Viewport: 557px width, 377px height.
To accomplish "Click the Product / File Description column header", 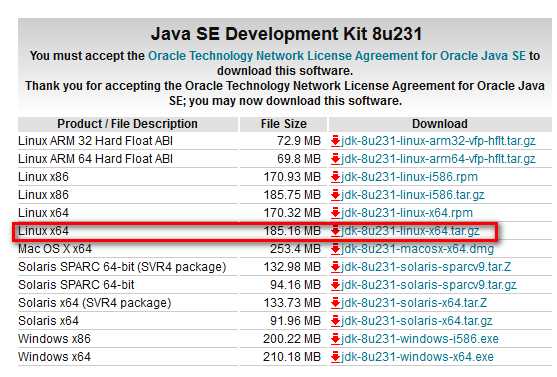I will click(128, 124).
